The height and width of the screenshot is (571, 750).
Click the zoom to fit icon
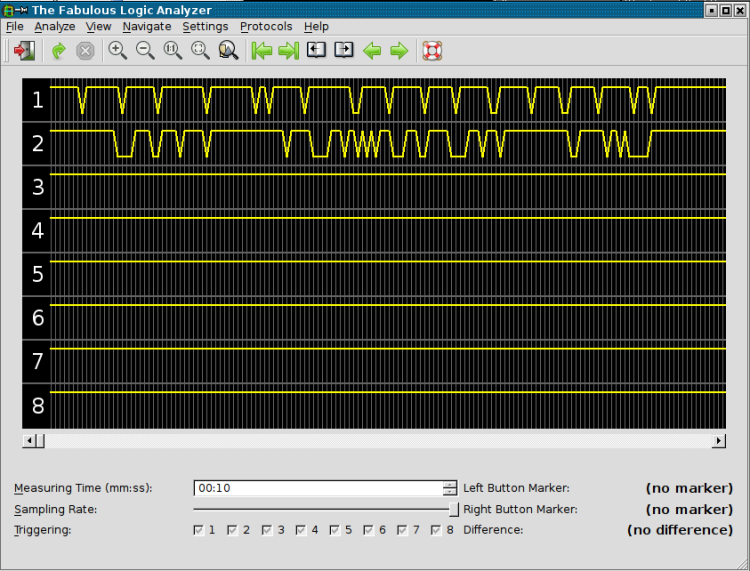(200, 51)
